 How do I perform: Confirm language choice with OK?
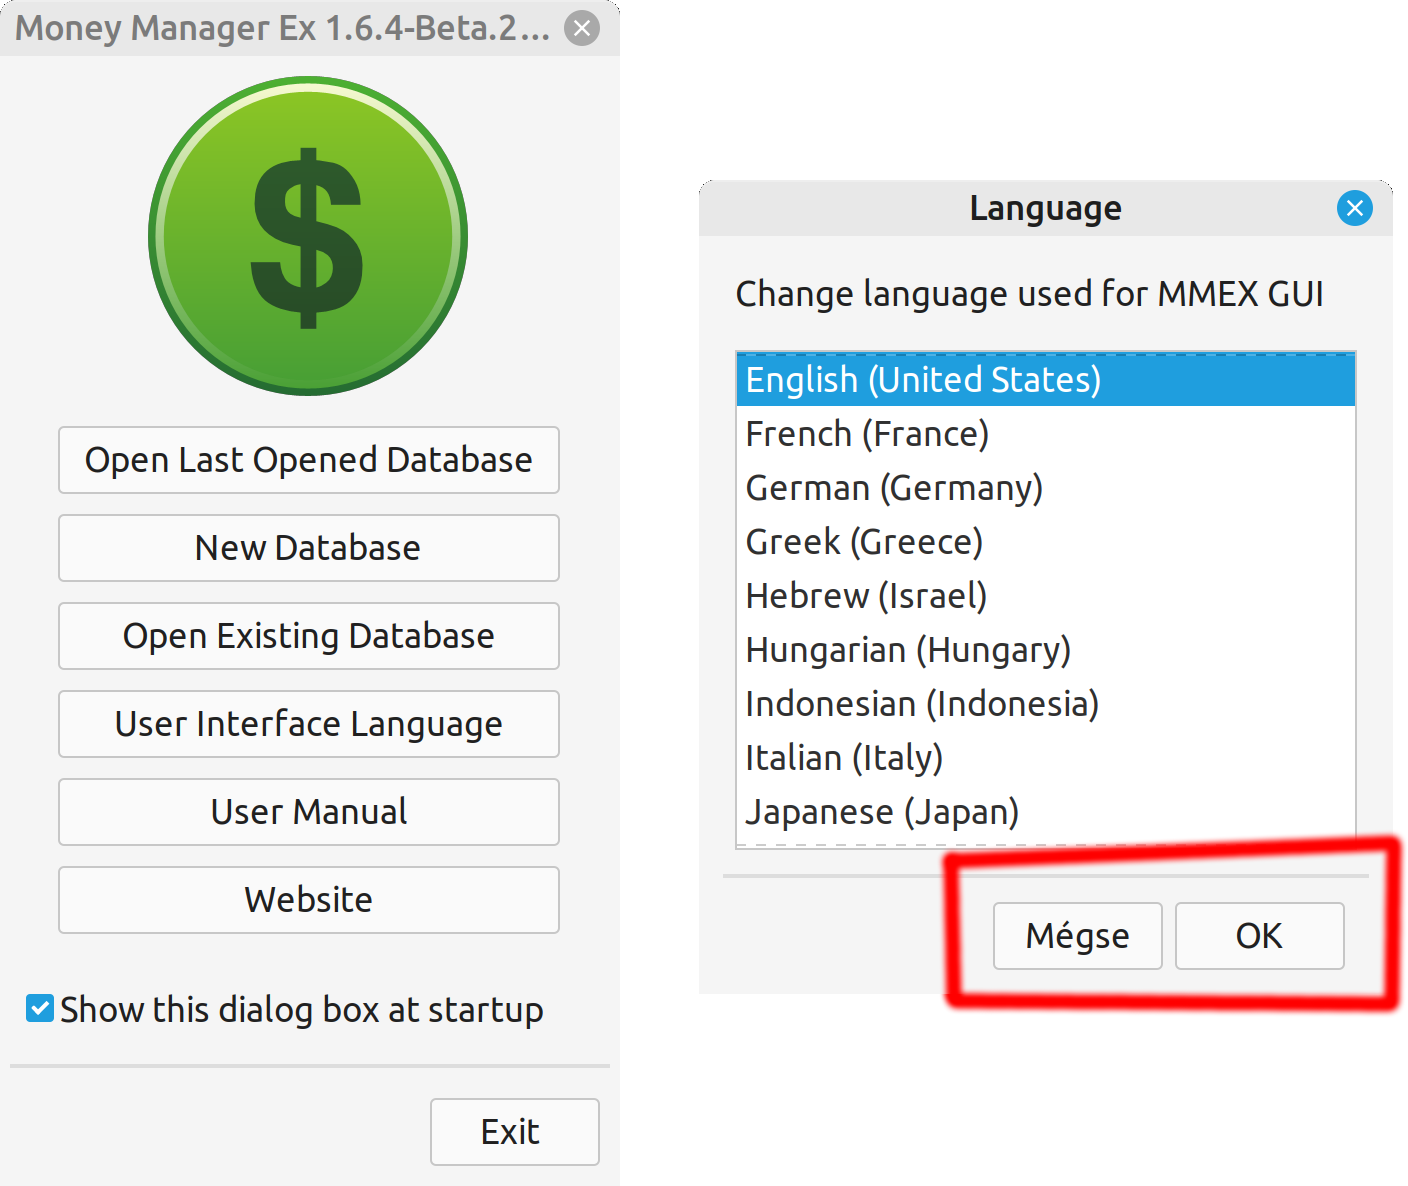[x=1259, y=936]
